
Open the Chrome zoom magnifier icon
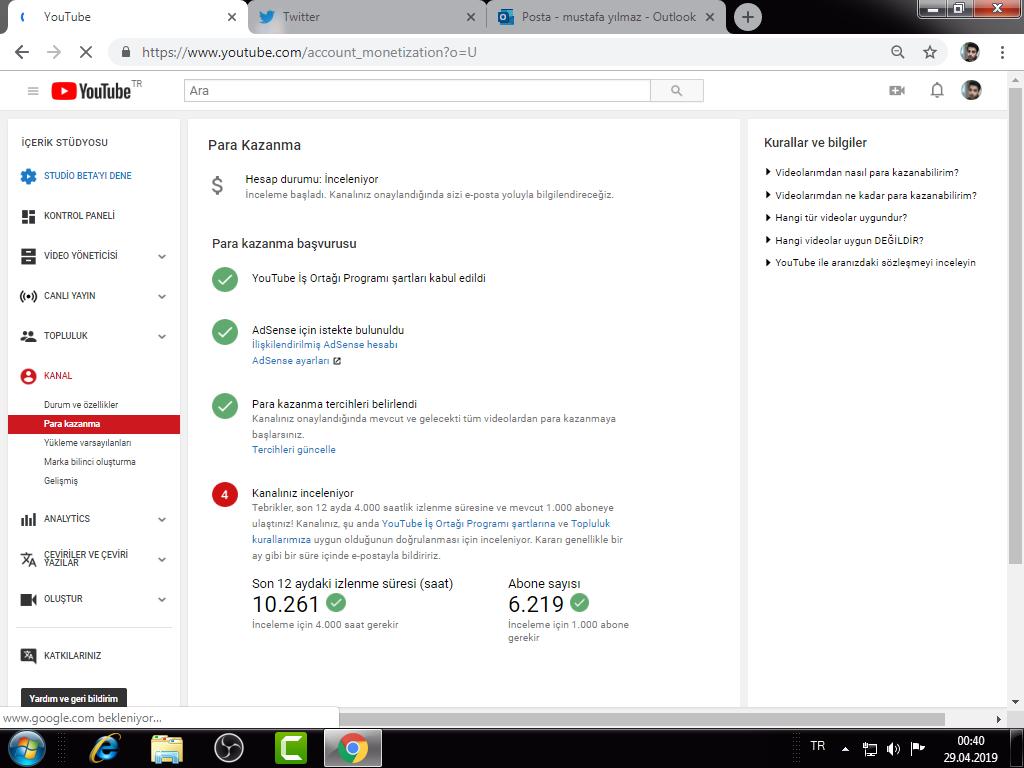pos(898,52)
